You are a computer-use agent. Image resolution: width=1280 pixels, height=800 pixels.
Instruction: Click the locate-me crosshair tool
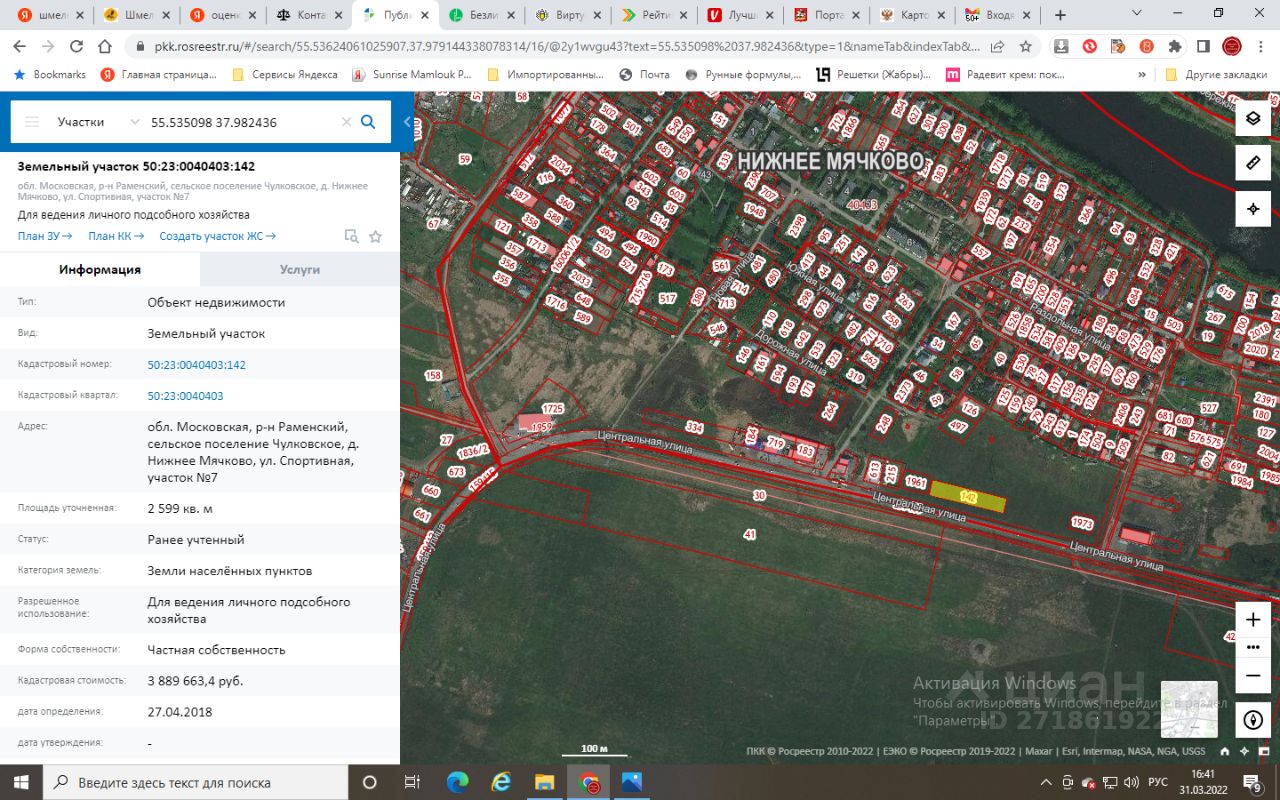coord(1252,209)
